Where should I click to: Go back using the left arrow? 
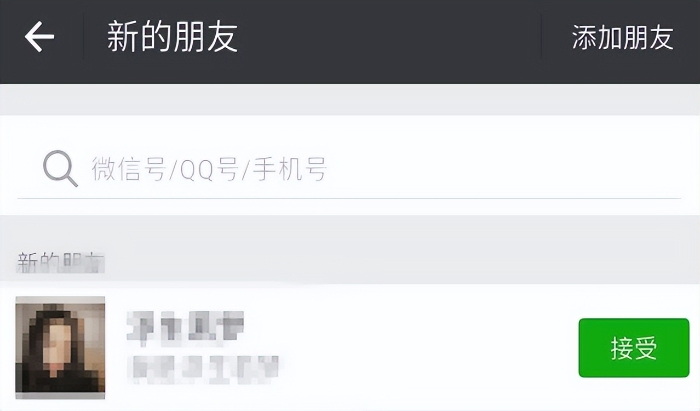[39, 37]
